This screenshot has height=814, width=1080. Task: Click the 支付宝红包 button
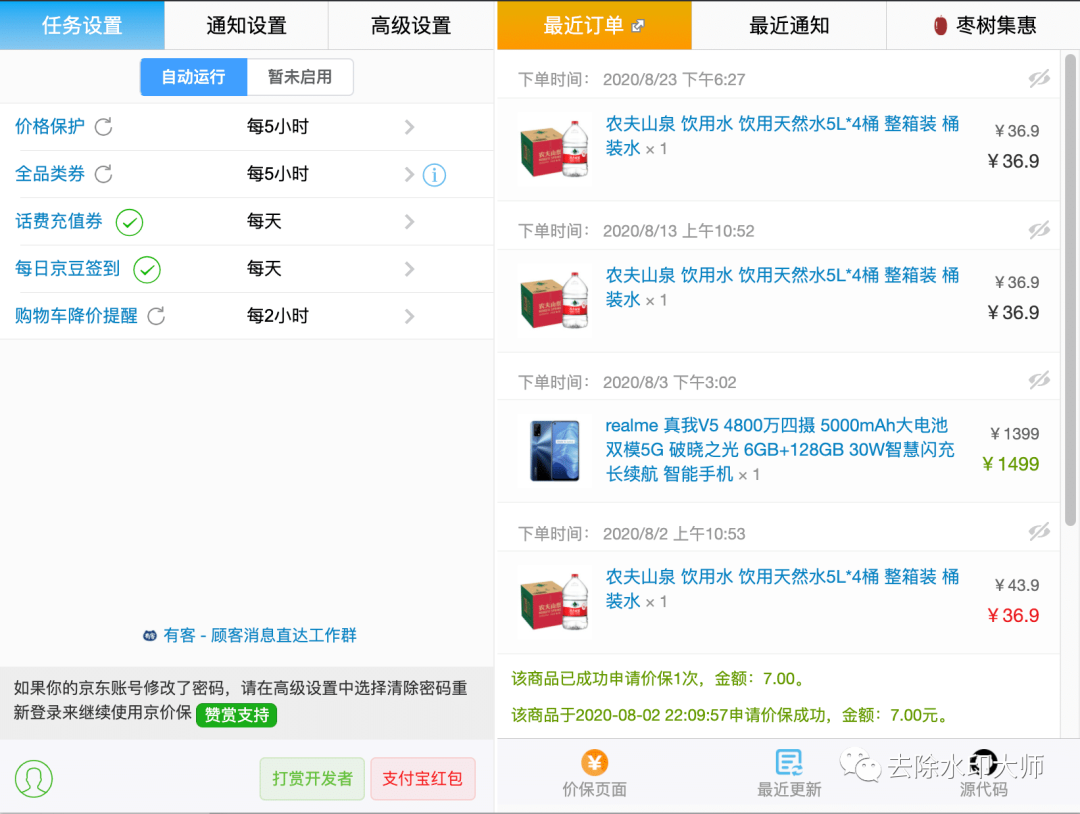point(423,779)
